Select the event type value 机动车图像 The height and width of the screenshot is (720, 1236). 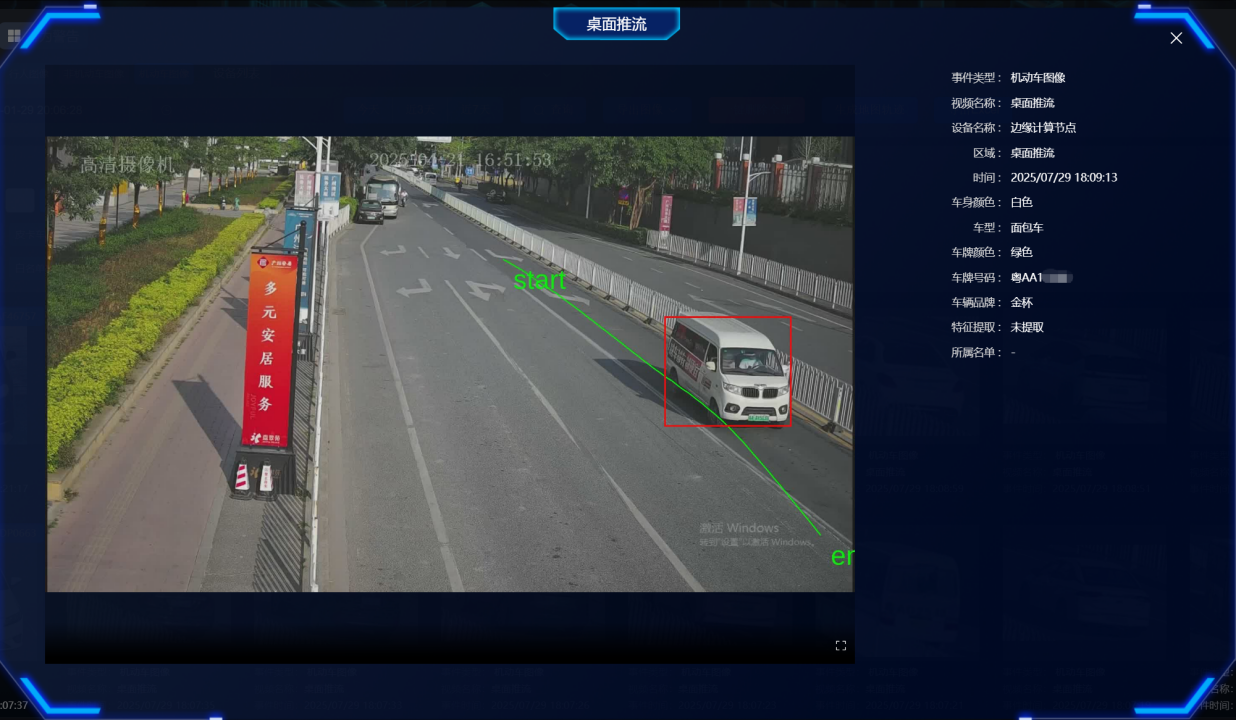coord(1038,78)
